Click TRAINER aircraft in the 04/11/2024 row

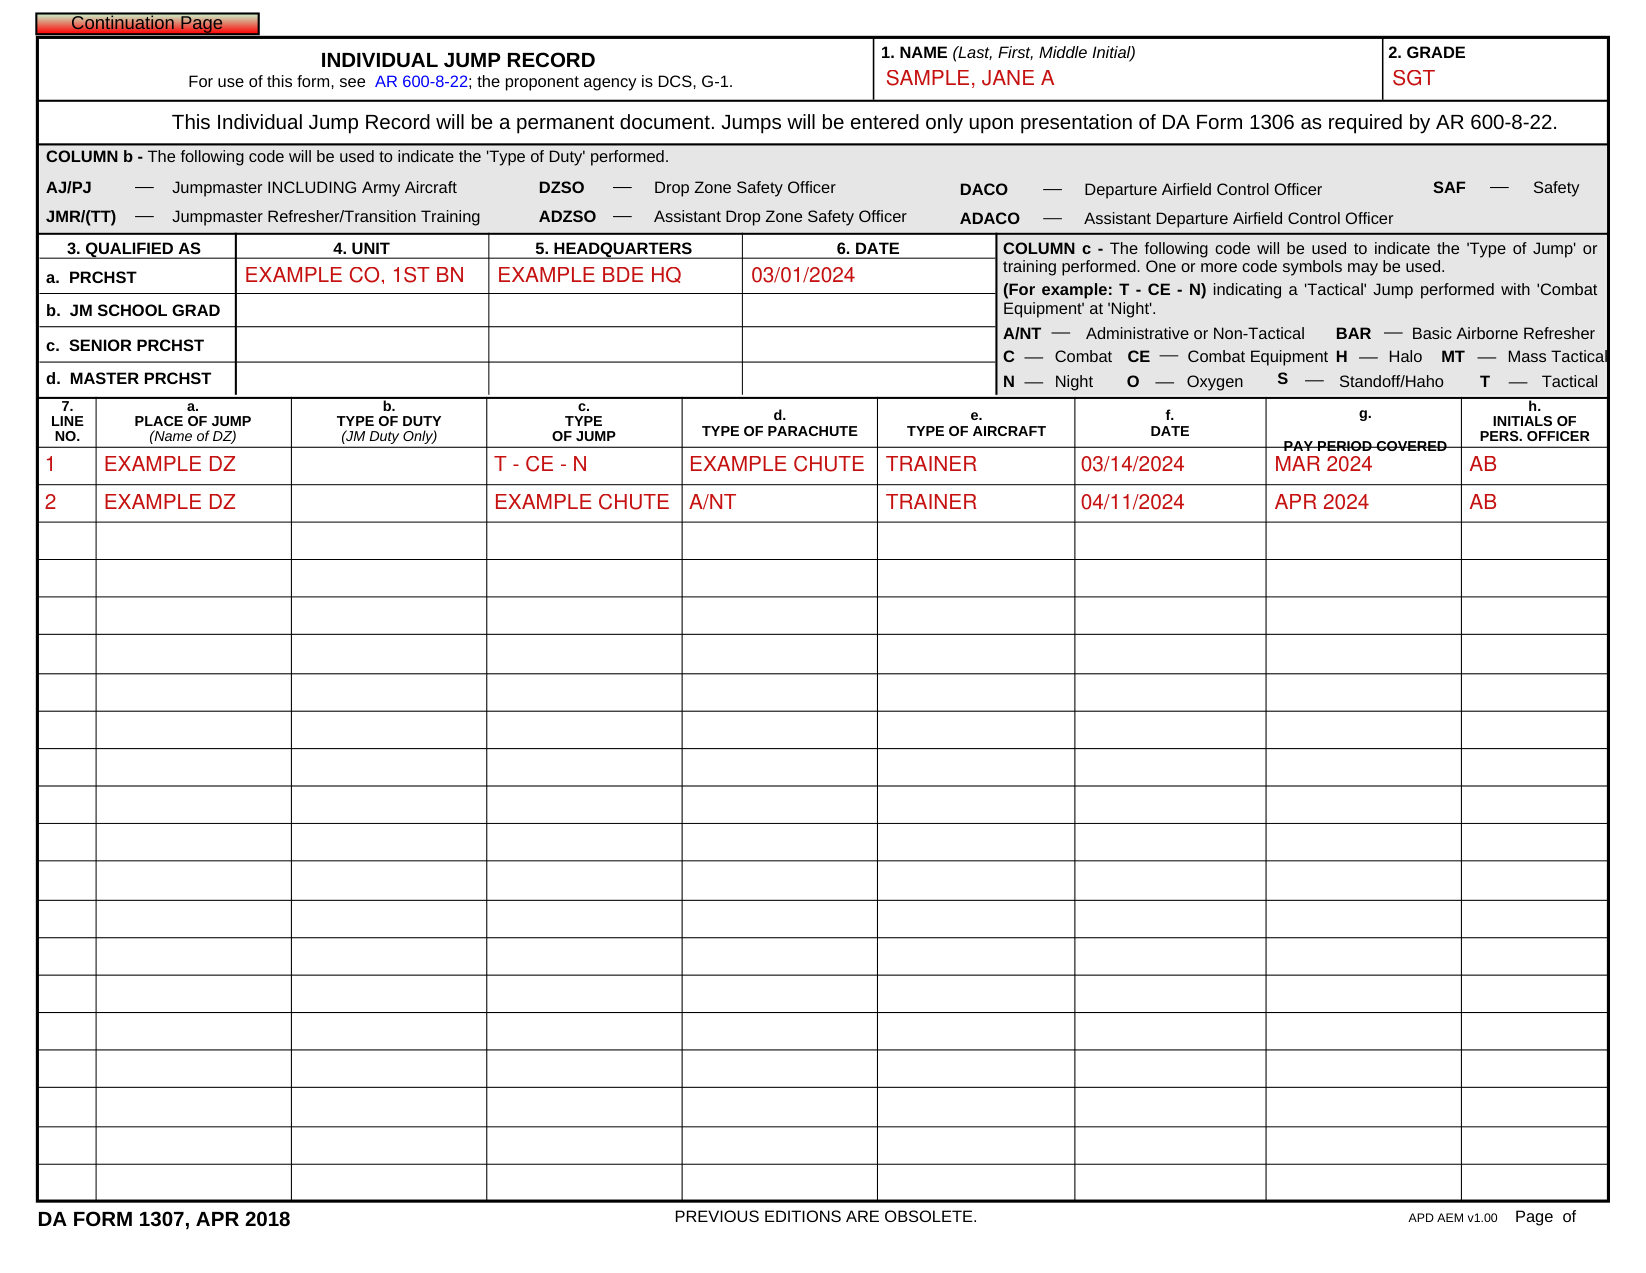(x=975, y=503)
